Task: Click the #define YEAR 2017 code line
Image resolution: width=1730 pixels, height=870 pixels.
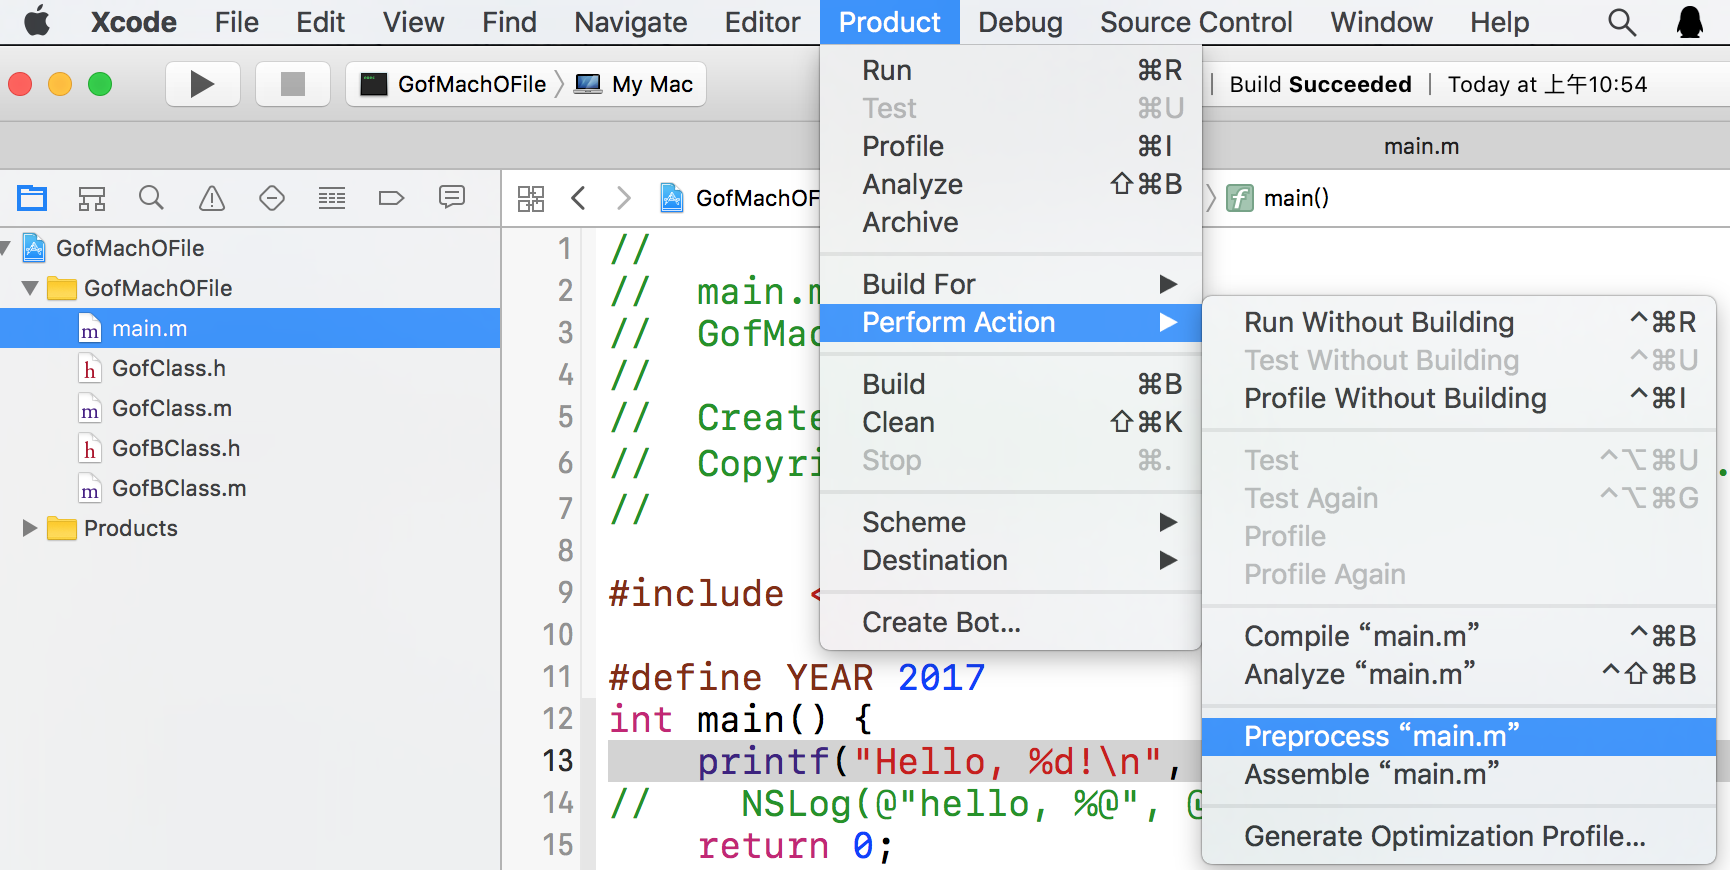Action: click(797, 677)
